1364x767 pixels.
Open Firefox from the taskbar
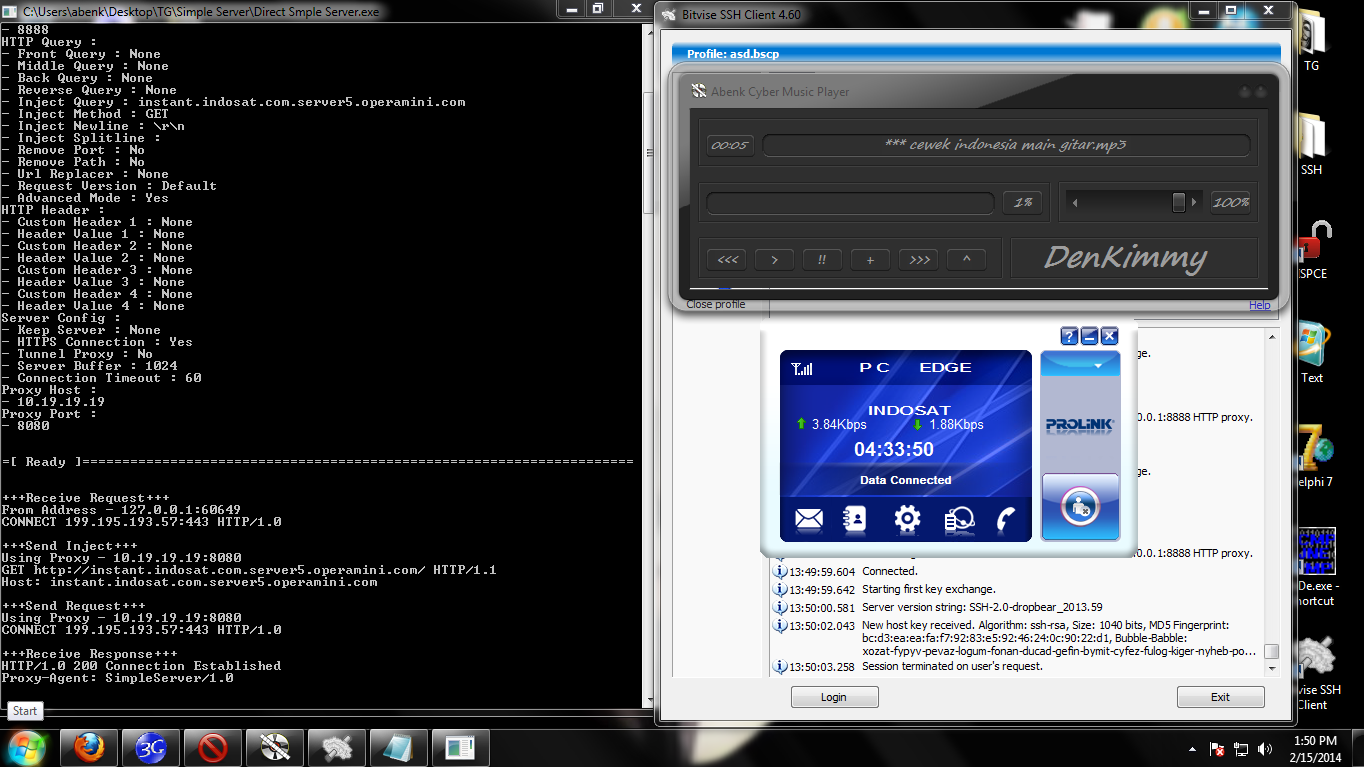pyautogui.click(x=89, y=746)
